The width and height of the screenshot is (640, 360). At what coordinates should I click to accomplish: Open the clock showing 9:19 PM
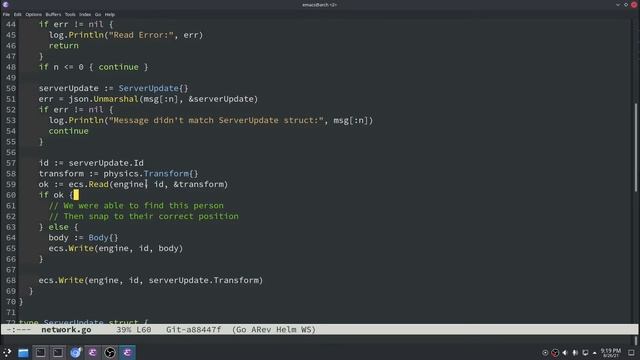pyautogui.click(x=611, y=353)
